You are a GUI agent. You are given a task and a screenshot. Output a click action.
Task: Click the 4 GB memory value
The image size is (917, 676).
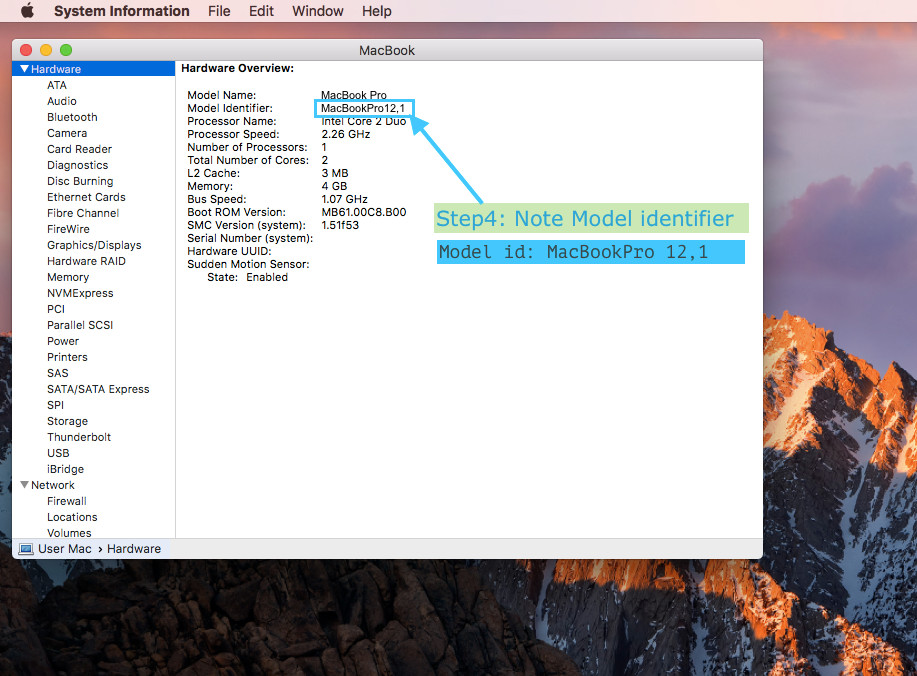pos(334,186)
